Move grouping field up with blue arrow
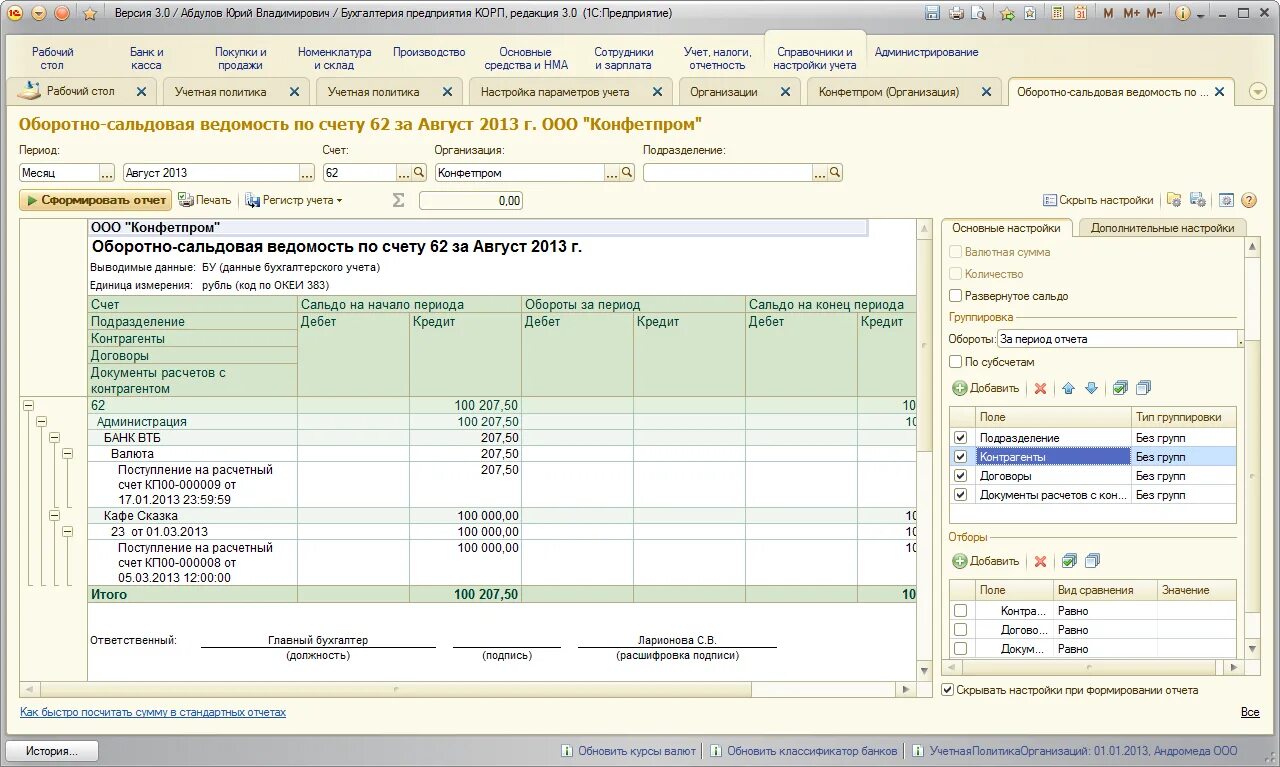Viewport: 1280px width, 767px height. tap(1068, 388)
